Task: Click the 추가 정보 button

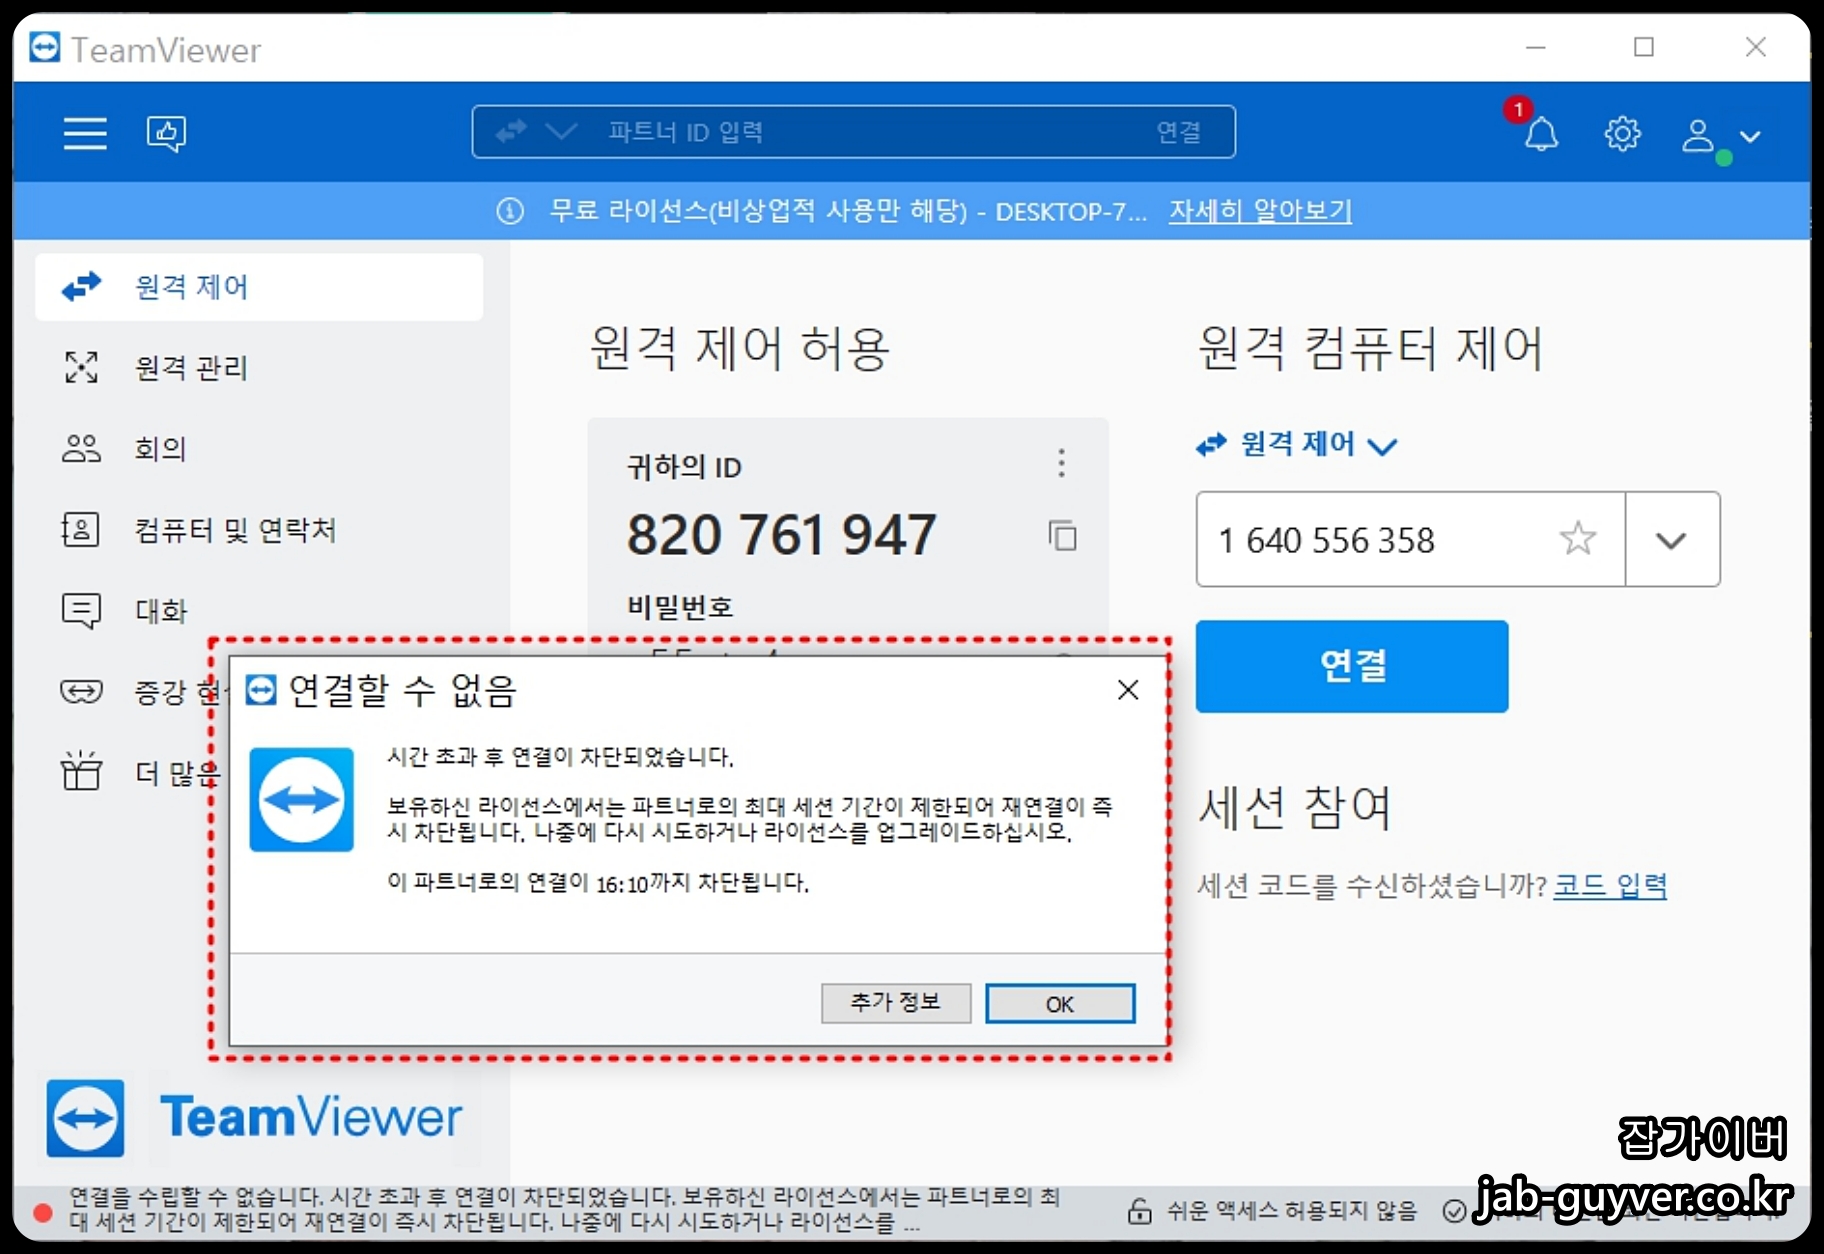Action: pyautogui.click(x=896, y=1002)
